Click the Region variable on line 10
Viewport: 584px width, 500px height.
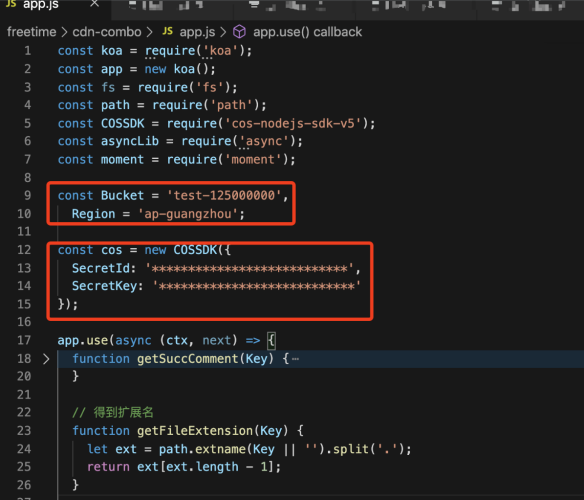[93, 214]
